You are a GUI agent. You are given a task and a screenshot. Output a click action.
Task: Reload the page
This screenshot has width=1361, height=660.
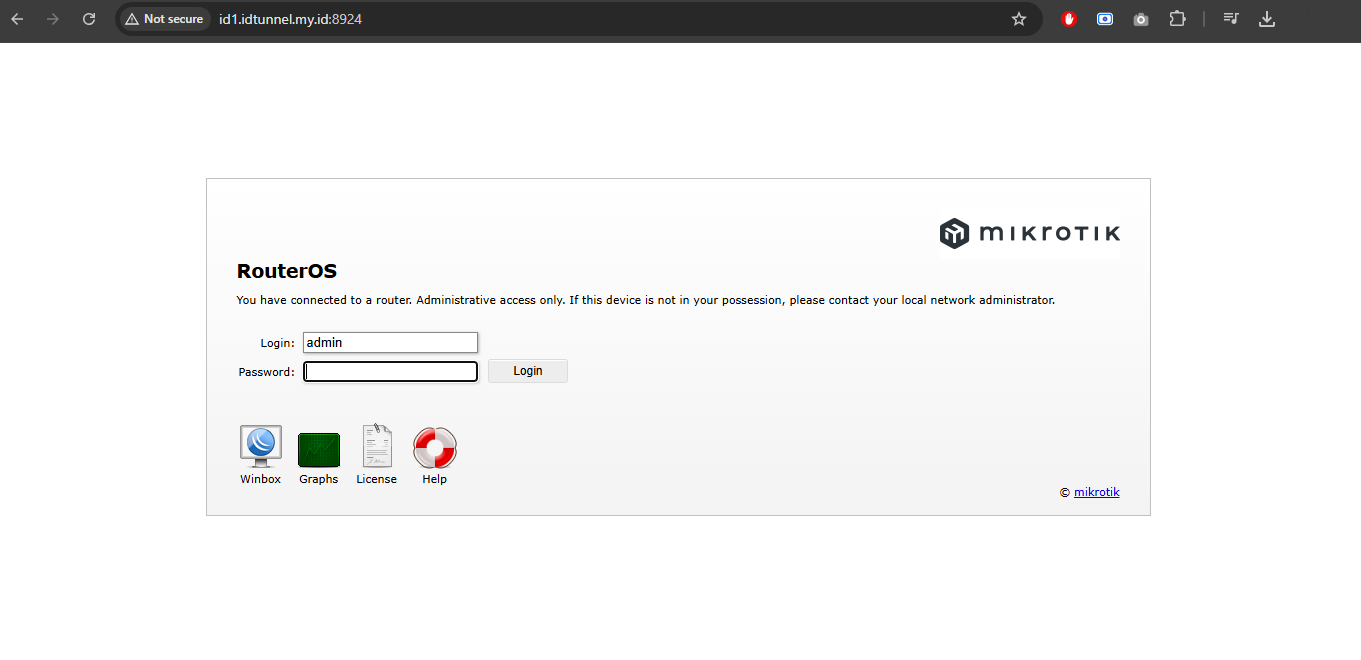tap(89, 19)
